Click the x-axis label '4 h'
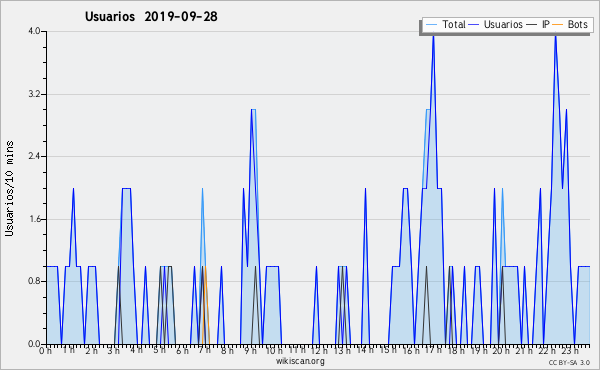Viewport: 600px width, 370px height. coord(137,350)
